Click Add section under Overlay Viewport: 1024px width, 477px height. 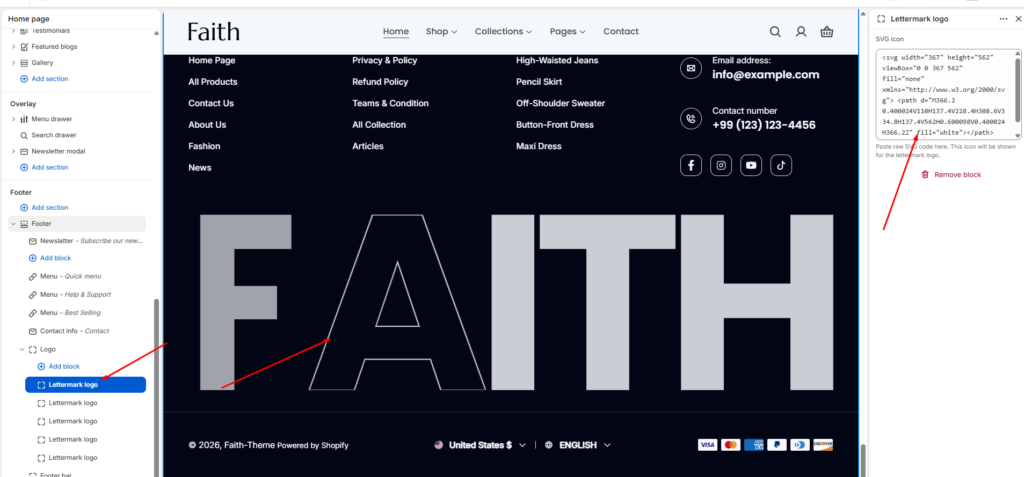point(44,167)
